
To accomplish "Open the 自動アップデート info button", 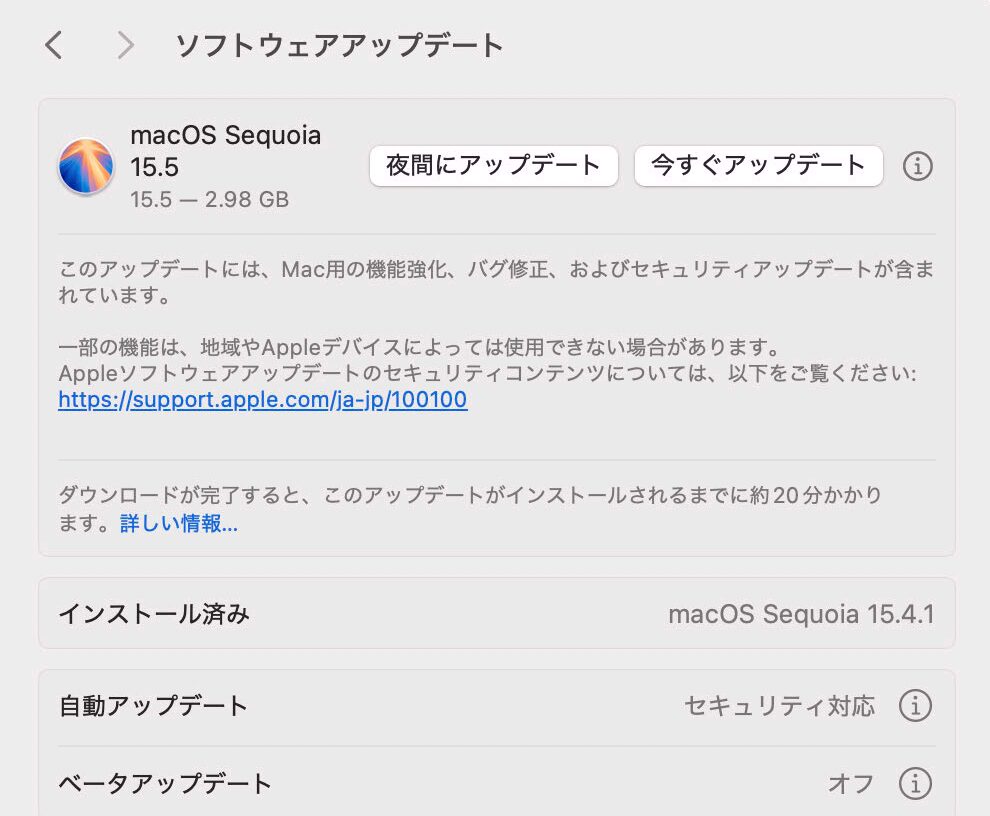I will pos(914,706).
